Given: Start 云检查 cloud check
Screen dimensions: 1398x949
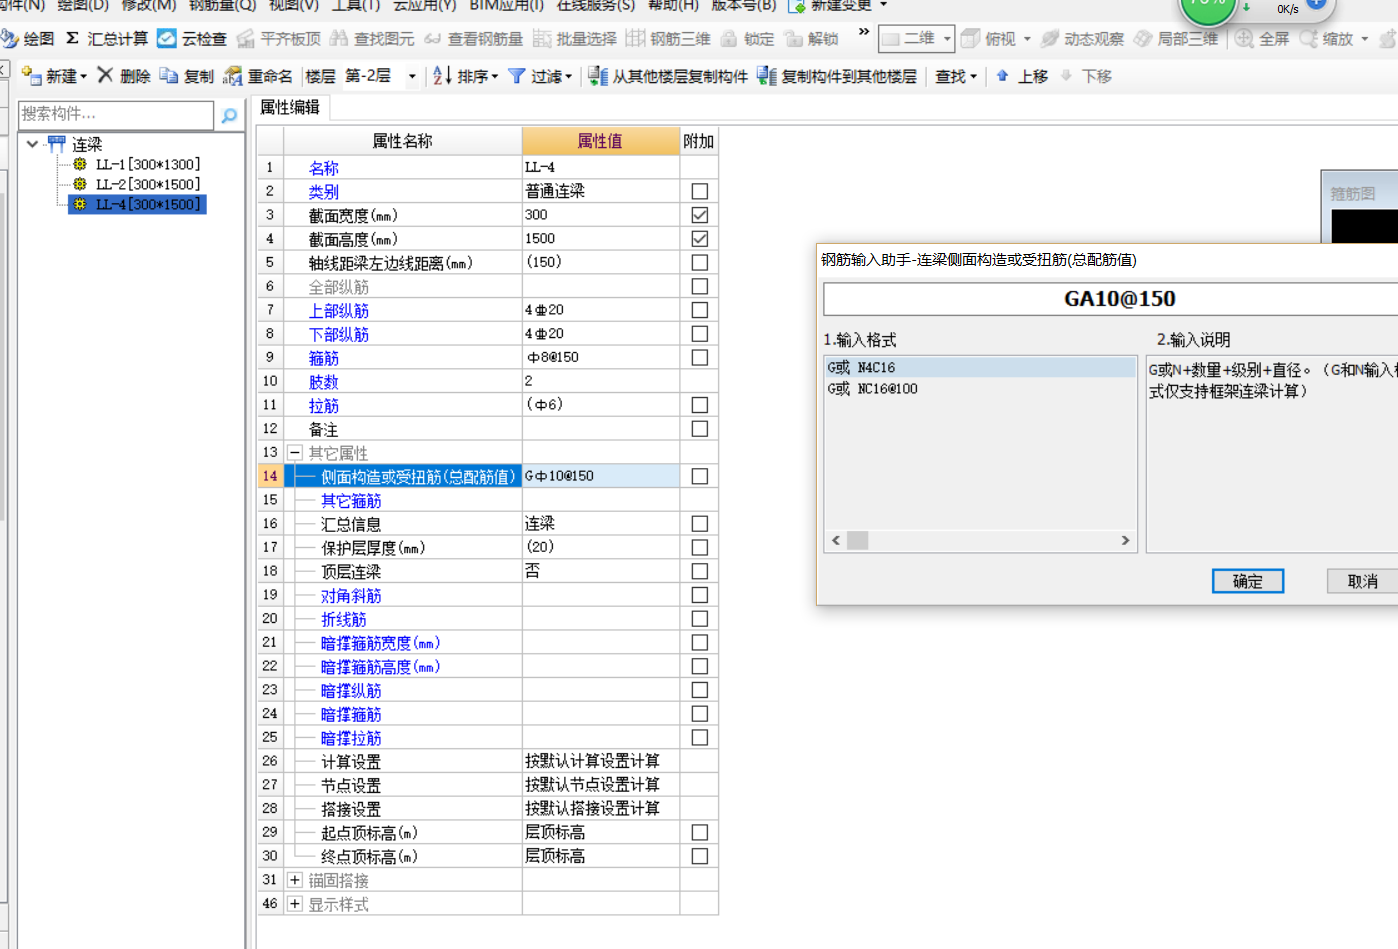Looking at the screenshot, I should (x=192, y=39).
